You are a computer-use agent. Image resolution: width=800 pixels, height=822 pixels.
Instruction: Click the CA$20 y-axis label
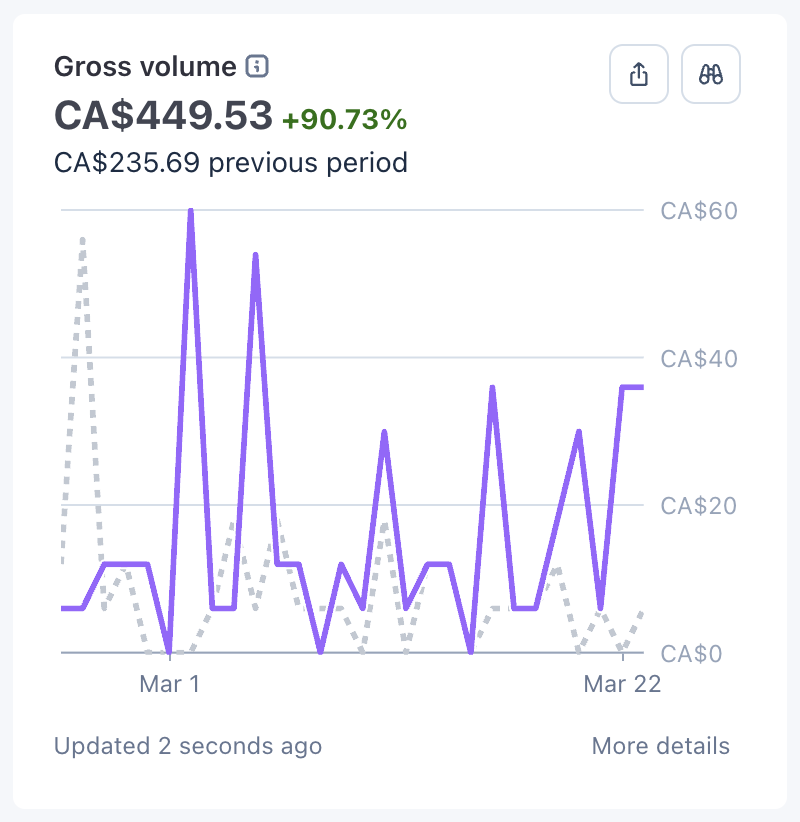[x=698, y=506]
